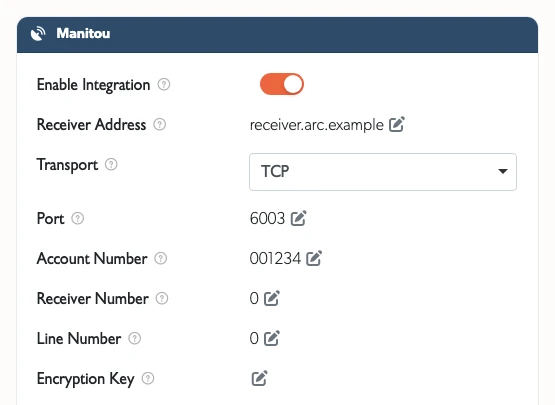The width and height of the screenshot is (555, 405).
Task: Edit the Account Number 001234
Action: [314, 258]
